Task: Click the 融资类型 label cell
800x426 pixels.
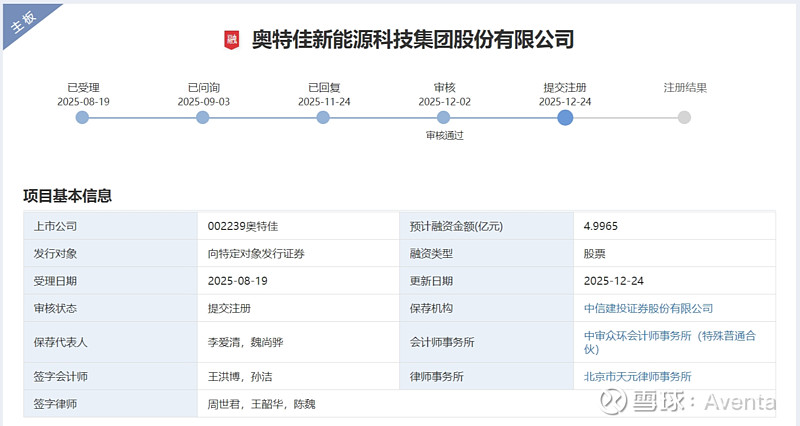Action: click(x=487, y=254)
